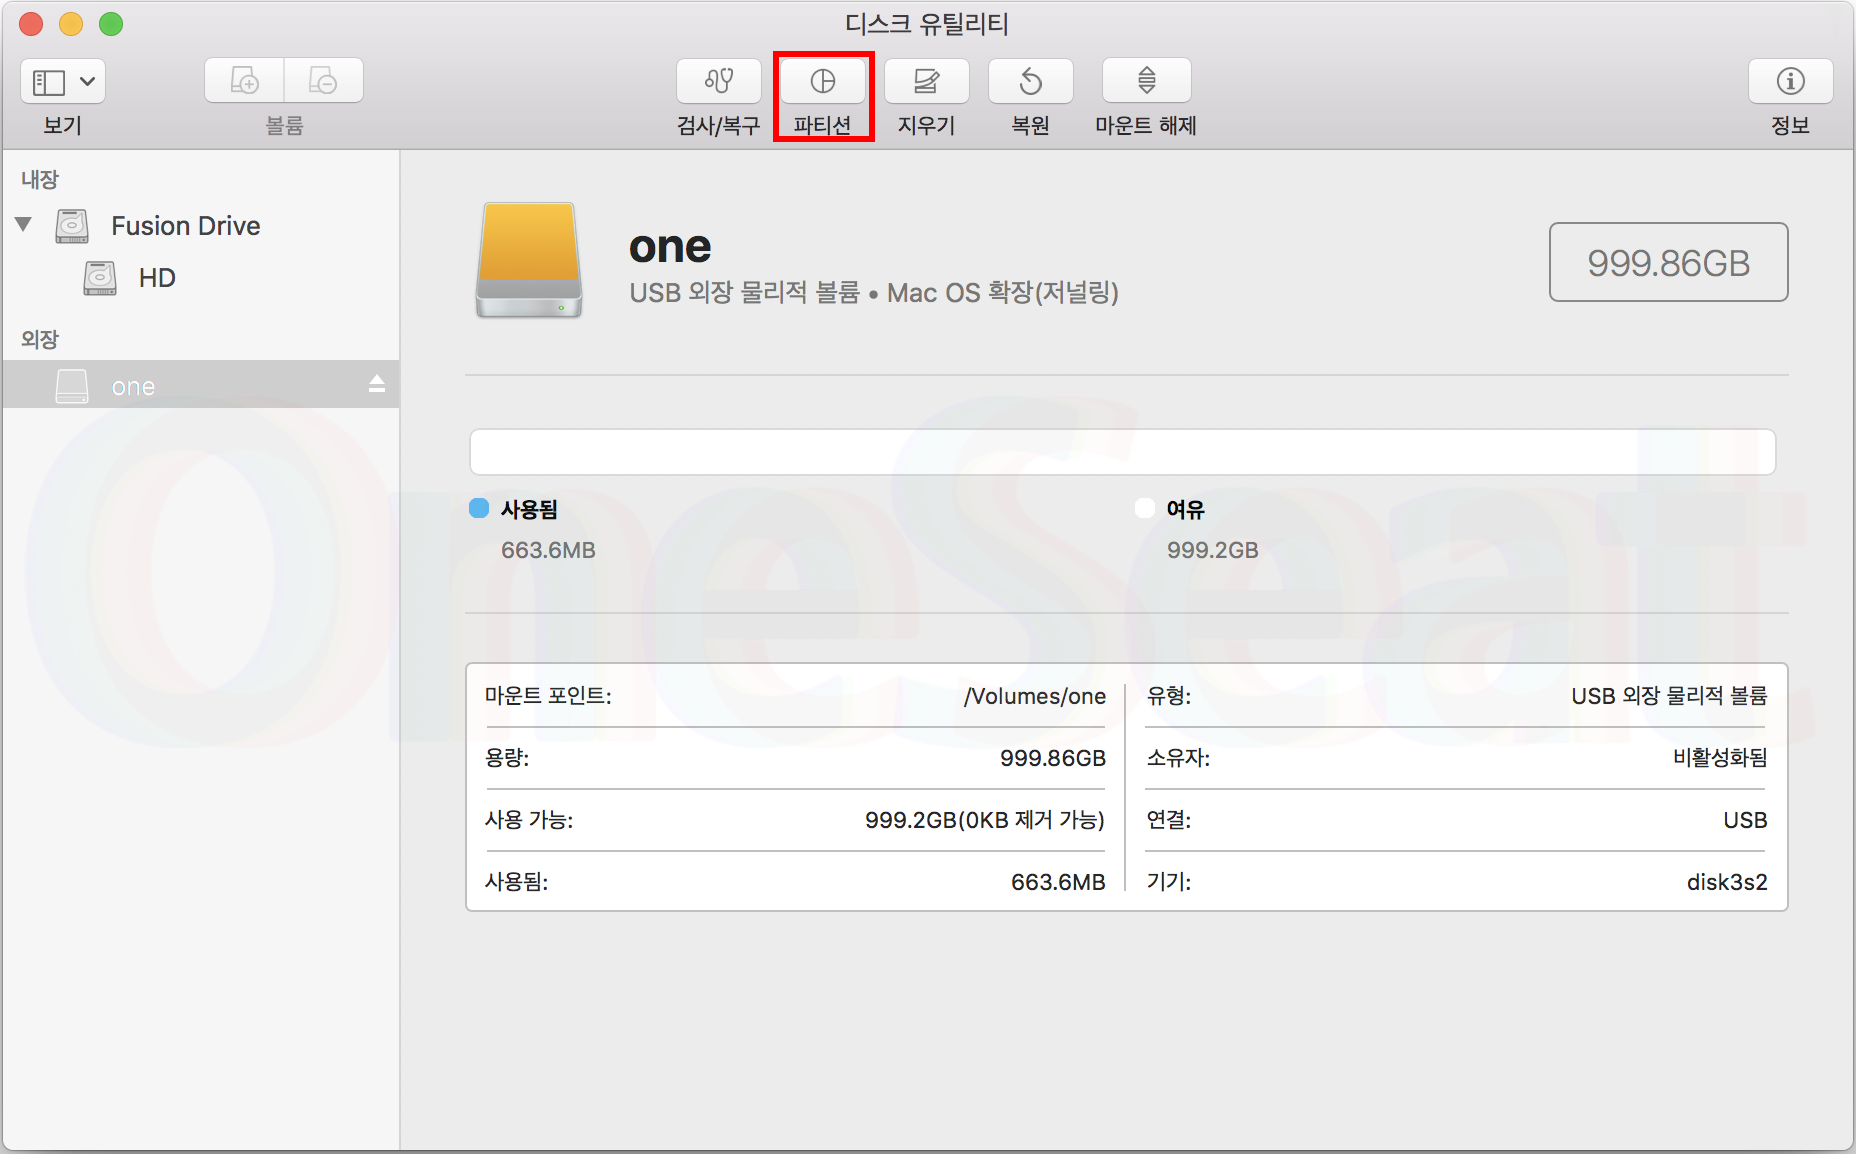This screenshot has height=1154, width=1856.
Task: Run First Aid (검사/복구) stethoscope icon
Action: point(718,81)
